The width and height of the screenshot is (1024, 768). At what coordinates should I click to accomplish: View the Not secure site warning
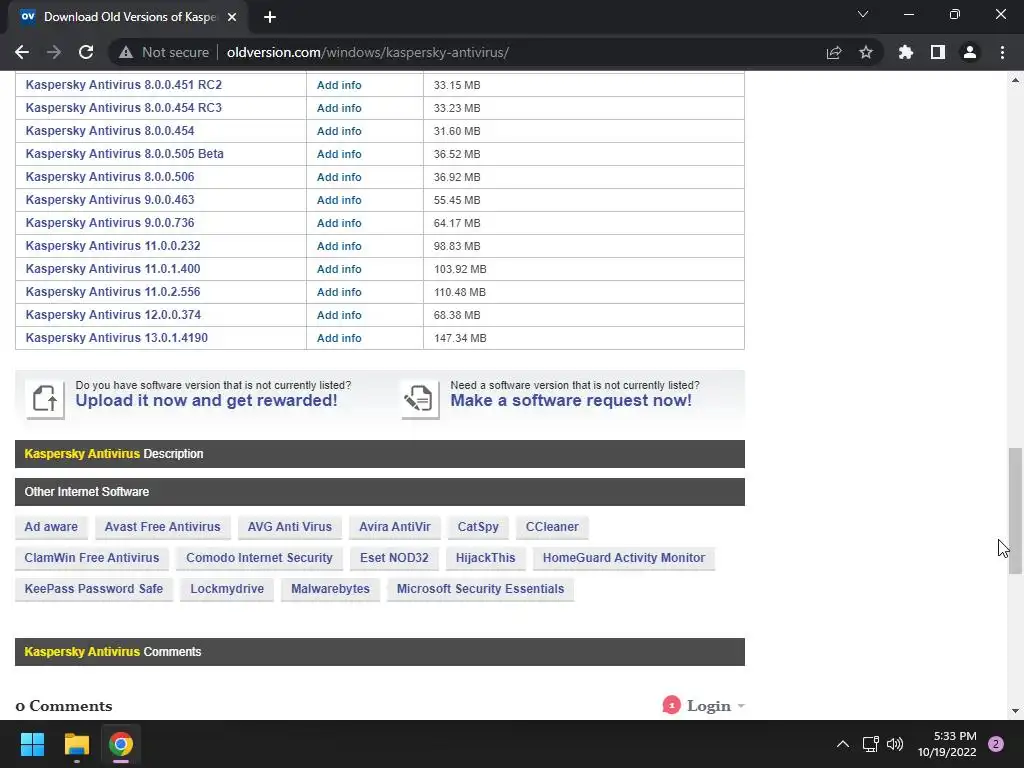tap(164, 52)
